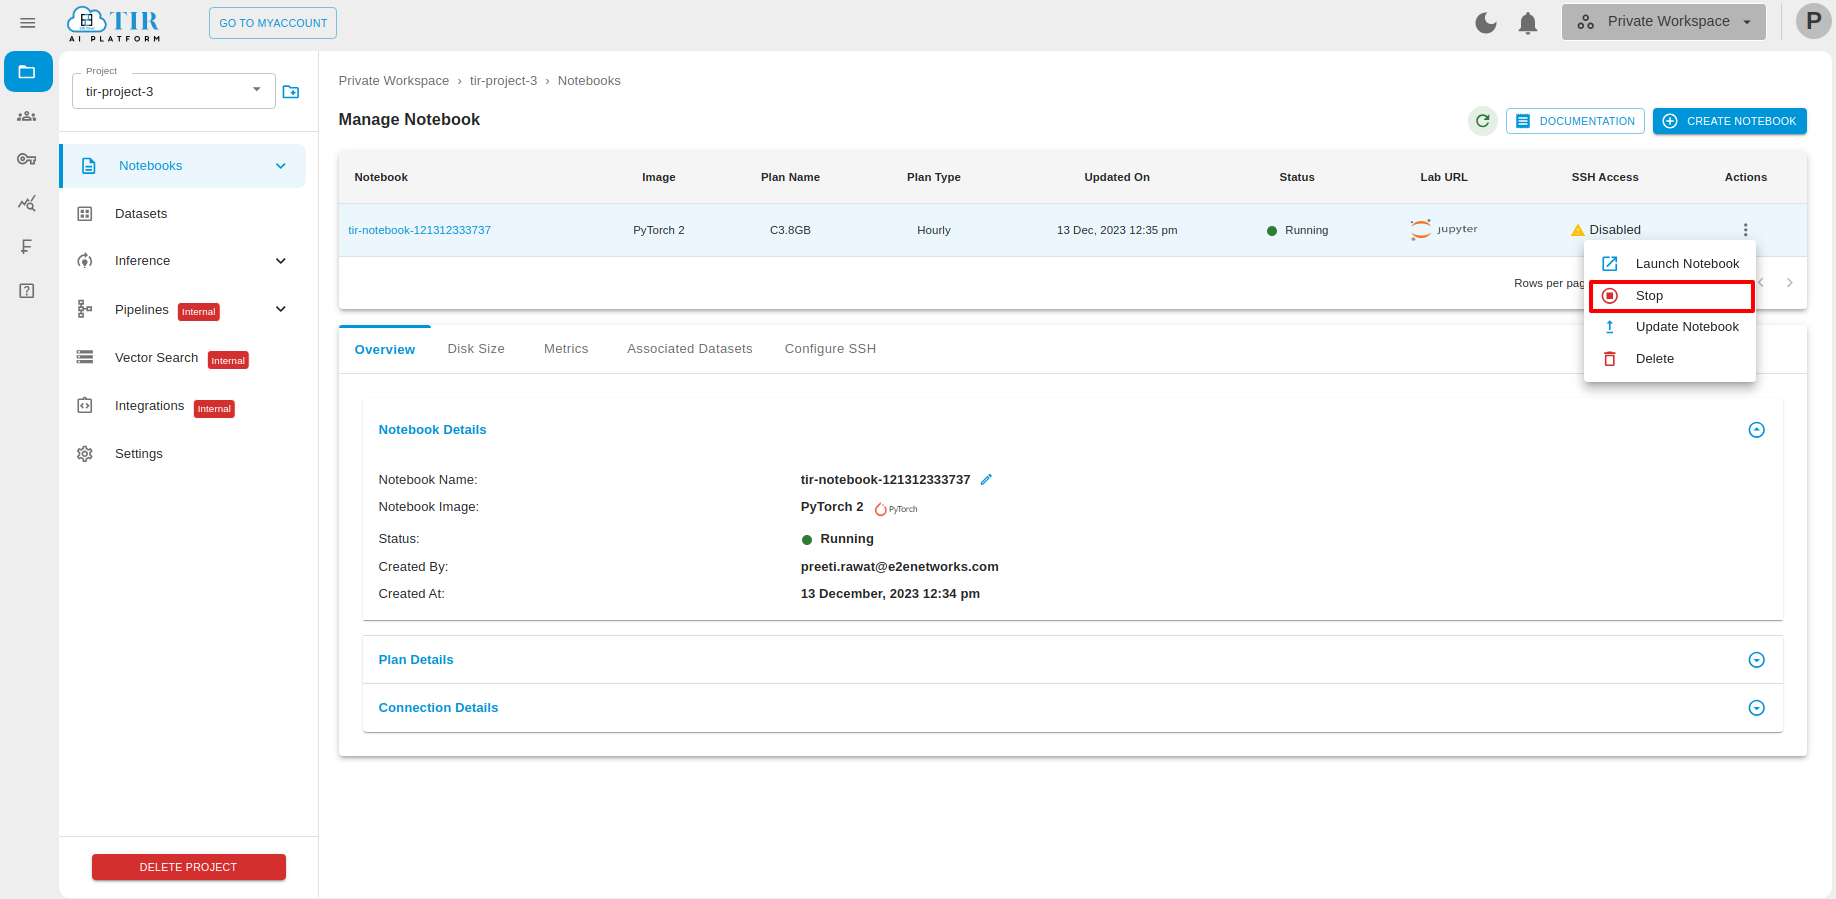Select Stop from actions menu
This screenshot has width=1836, height=899.
[x=1670, y=296]
